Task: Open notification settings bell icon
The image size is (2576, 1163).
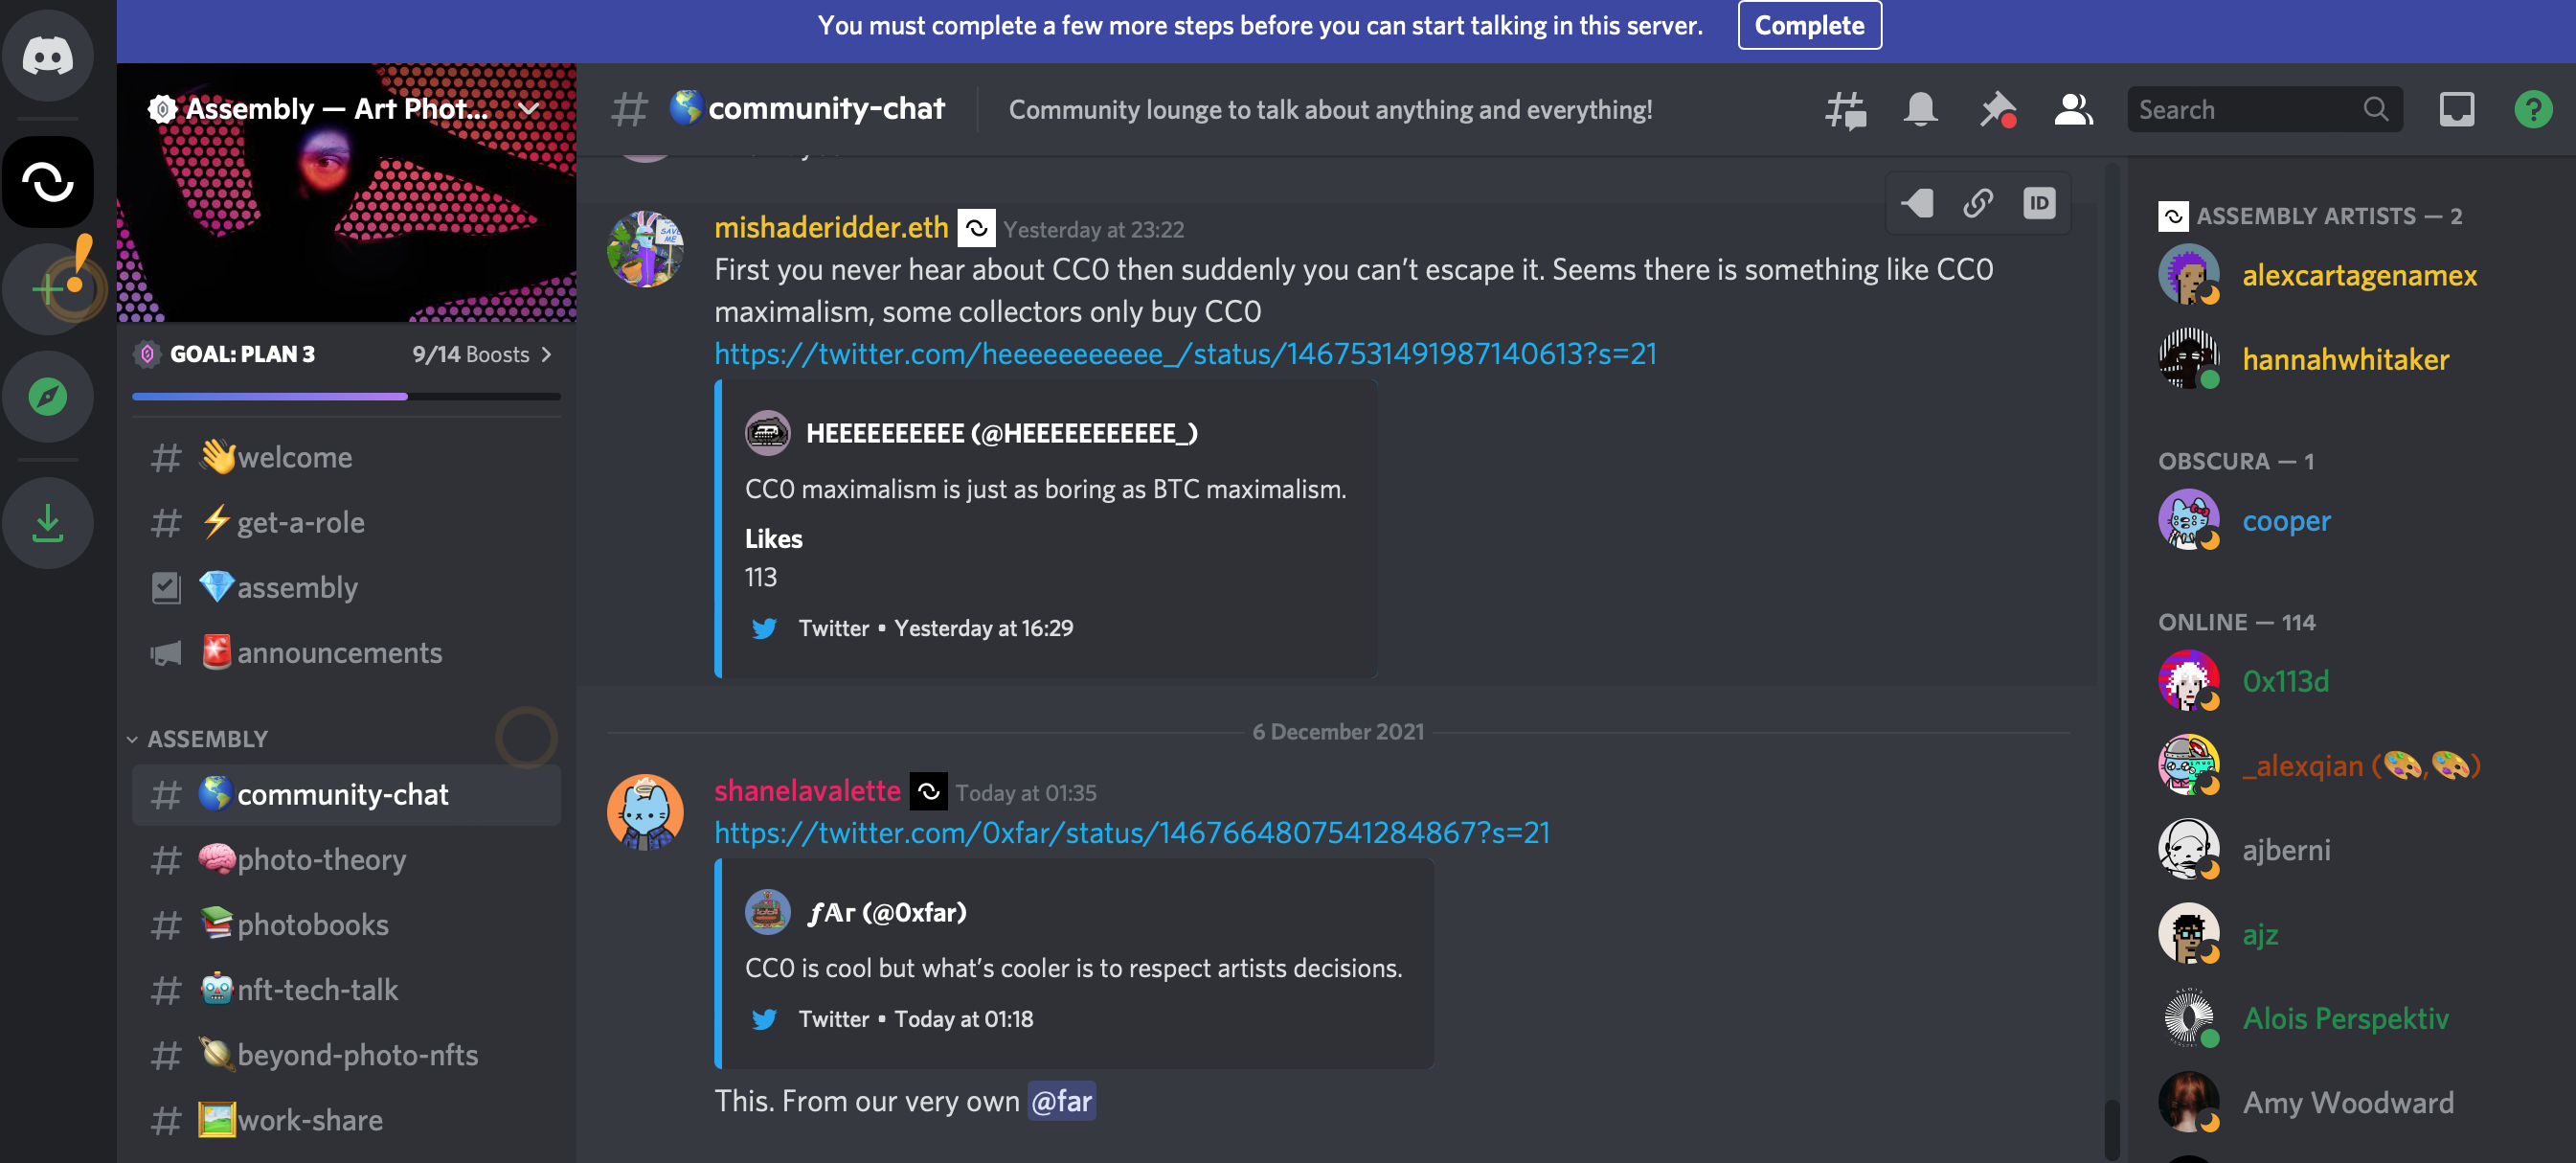Action: tap(1920, 110)
